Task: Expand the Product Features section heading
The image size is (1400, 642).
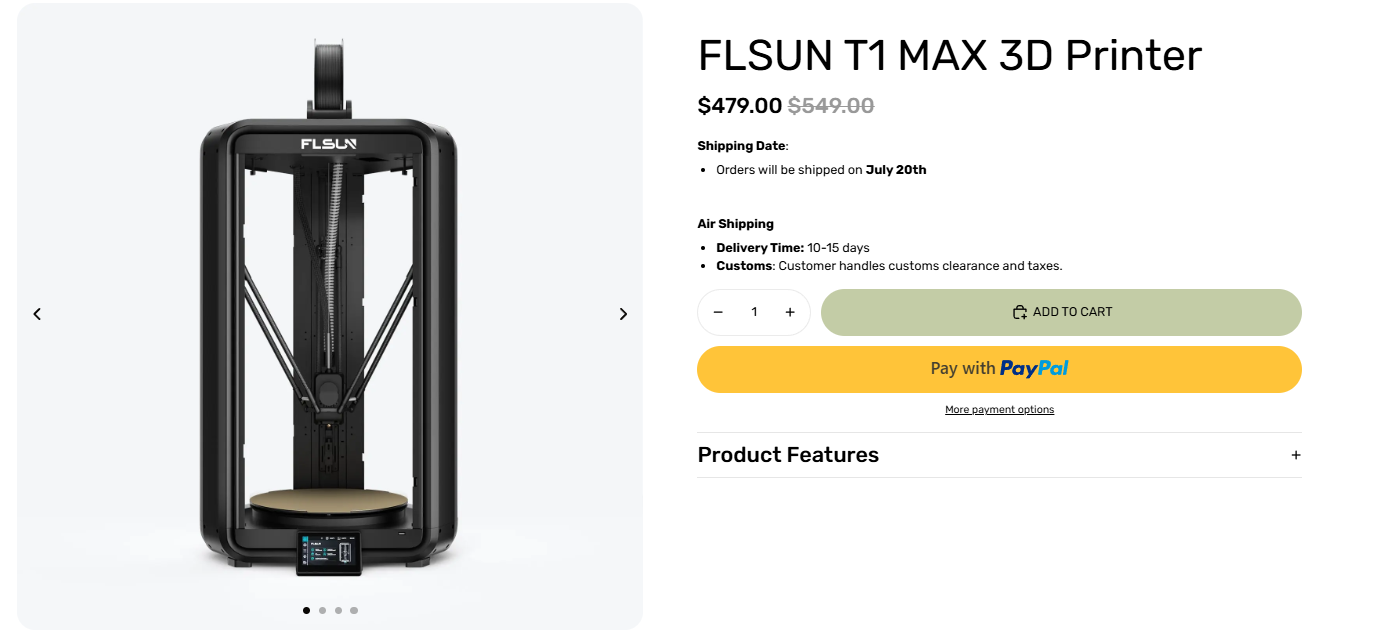Action: tap(788, 455)
